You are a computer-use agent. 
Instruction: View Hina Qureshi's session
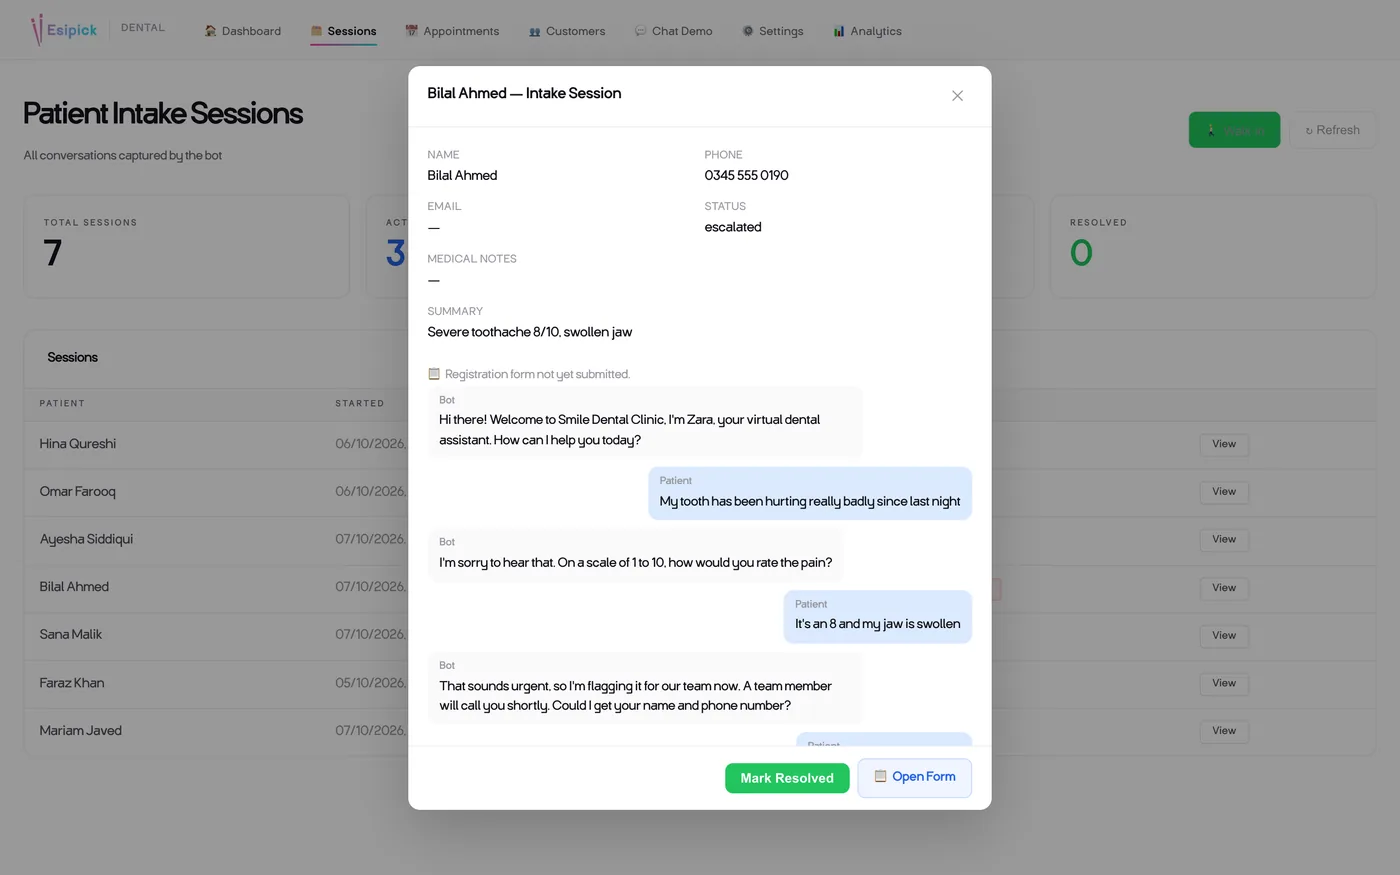coord(1224,444)
